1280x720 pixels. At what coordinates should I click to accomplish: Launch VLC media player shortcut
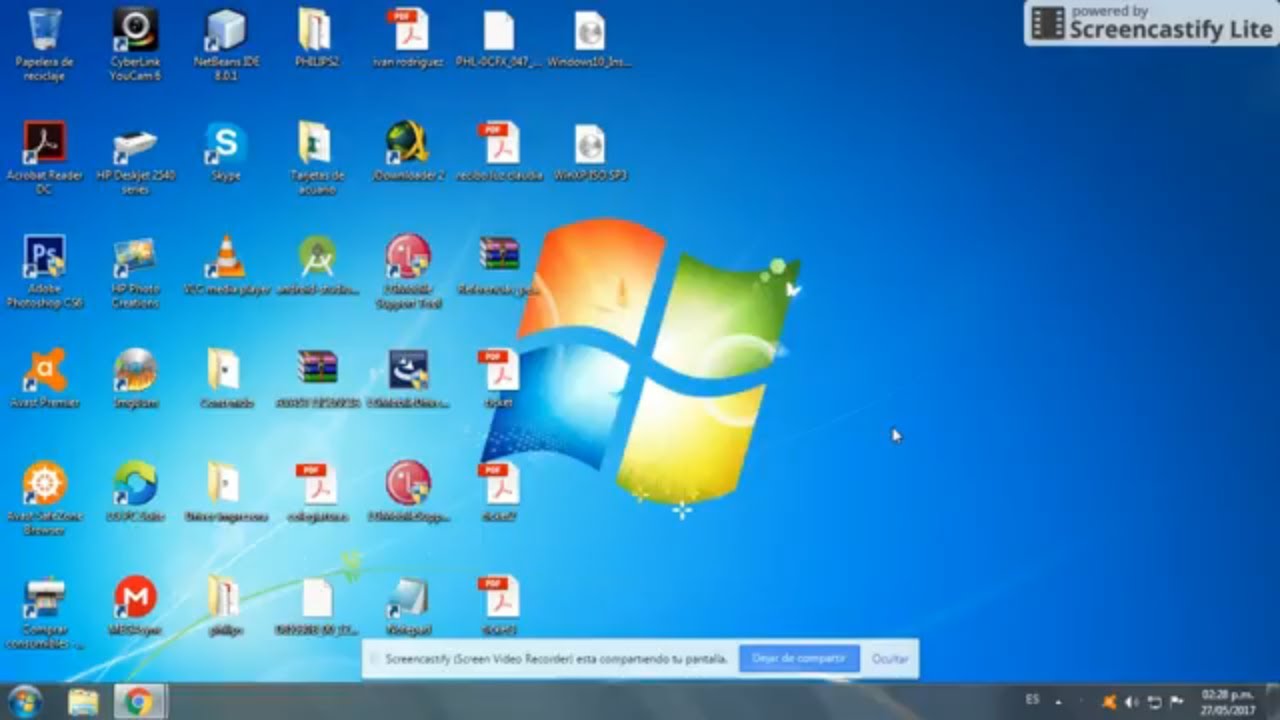coord(227,265)
